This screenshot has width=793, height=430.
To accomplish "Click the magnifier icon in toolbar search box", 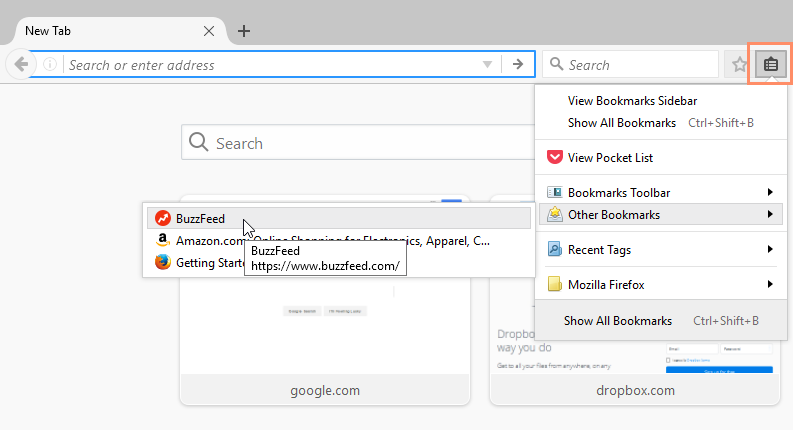I will 557,65.
